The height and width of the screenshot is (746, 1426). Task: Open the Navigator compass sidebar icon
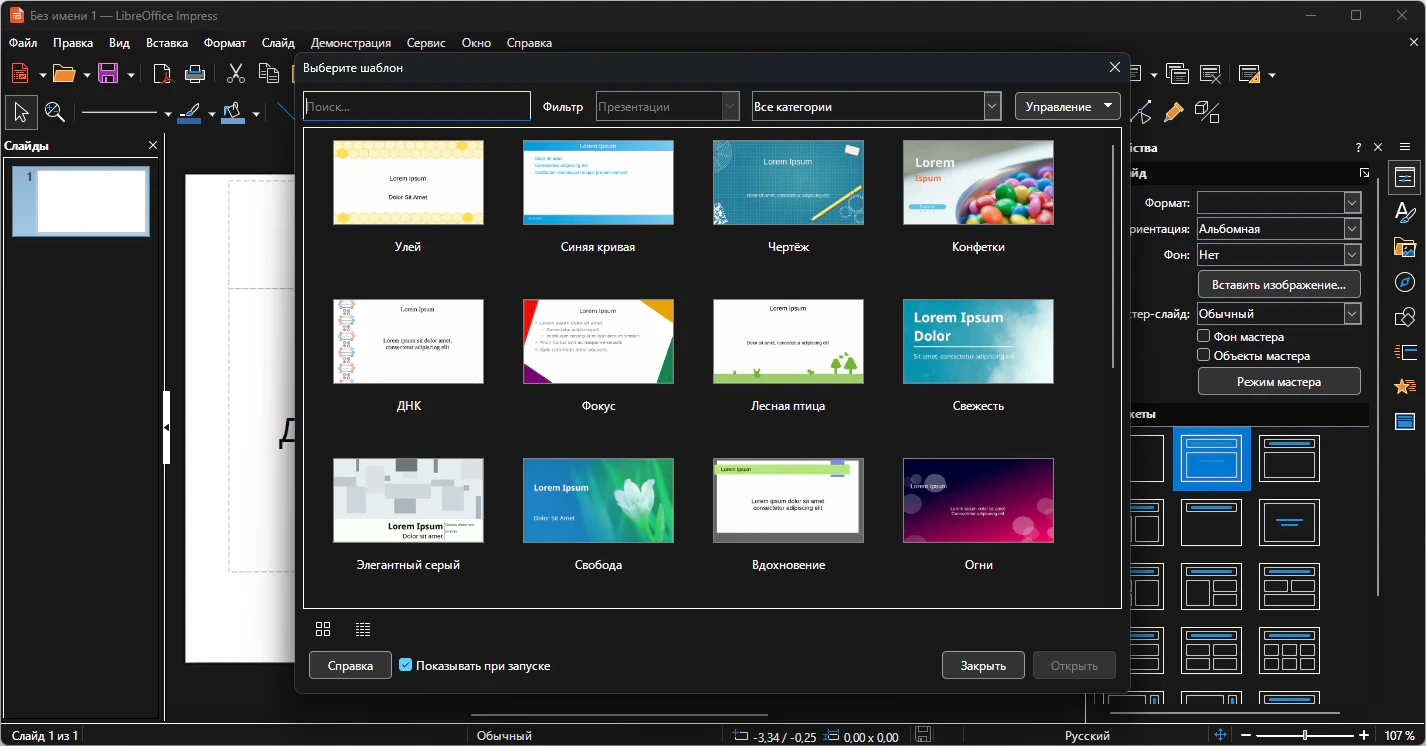click(1405, 282)
